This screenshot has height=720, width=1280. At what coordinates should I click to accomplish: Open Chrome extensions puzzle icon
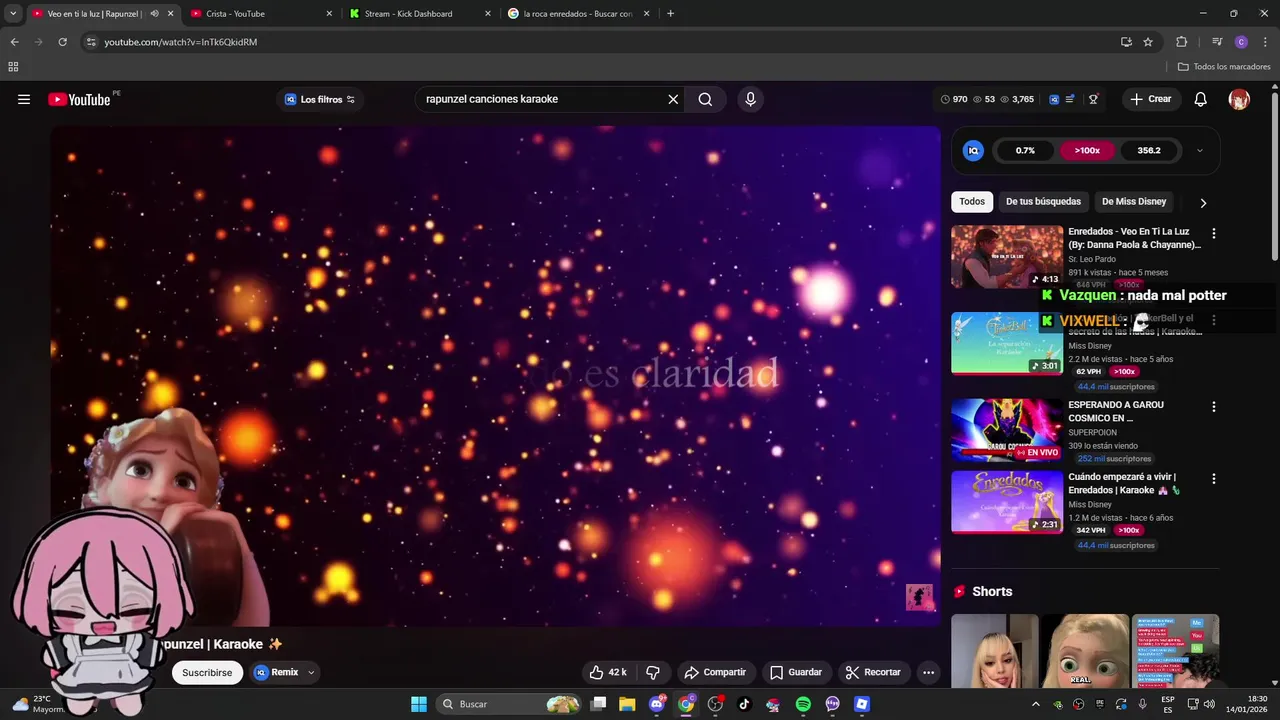[x=1182, y=42]
